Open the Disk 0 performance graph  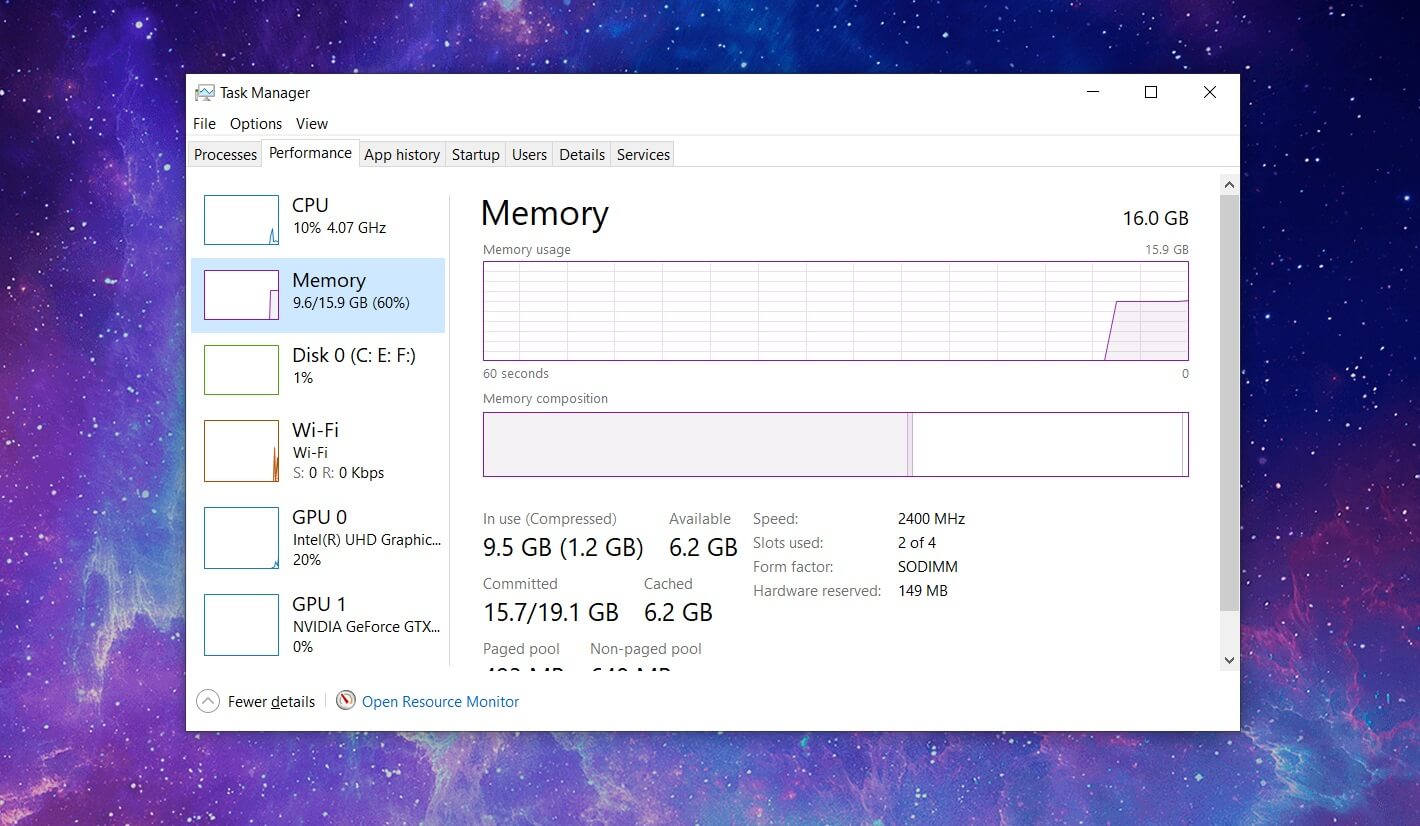[318, 365]
